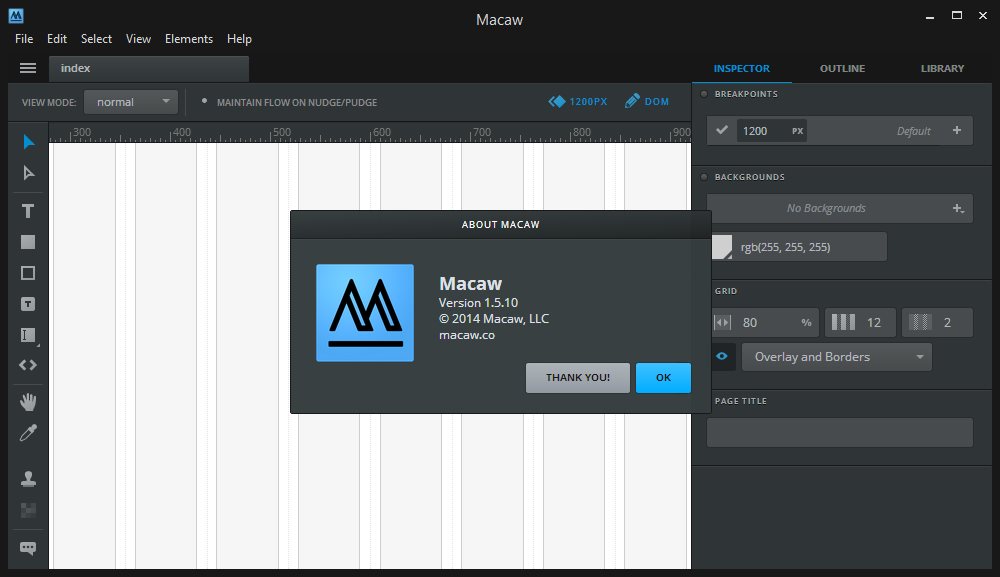The height and width of the screenshot is (577, 1000).
Task: Click the grid width icon beside 80
Action: click(722, 323)
